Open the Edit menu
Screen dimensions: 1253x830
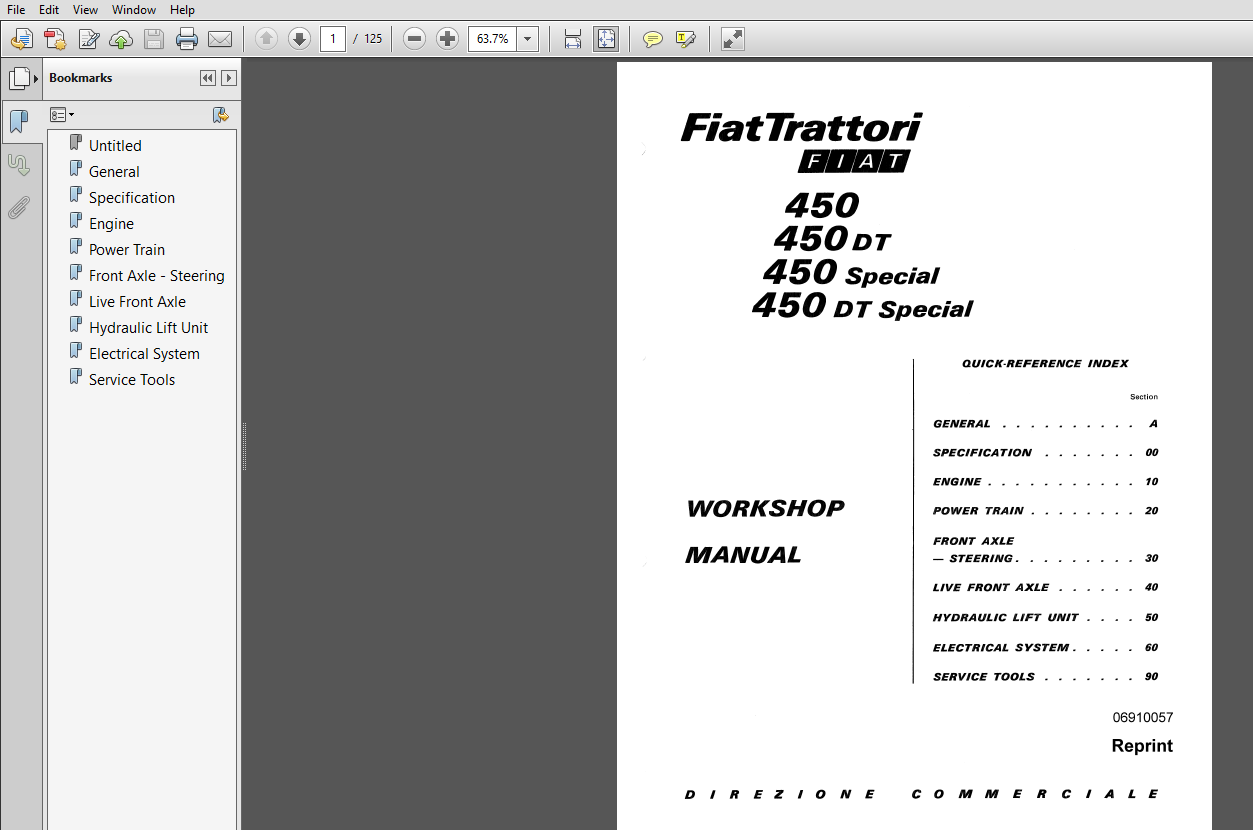coord(49,10)
